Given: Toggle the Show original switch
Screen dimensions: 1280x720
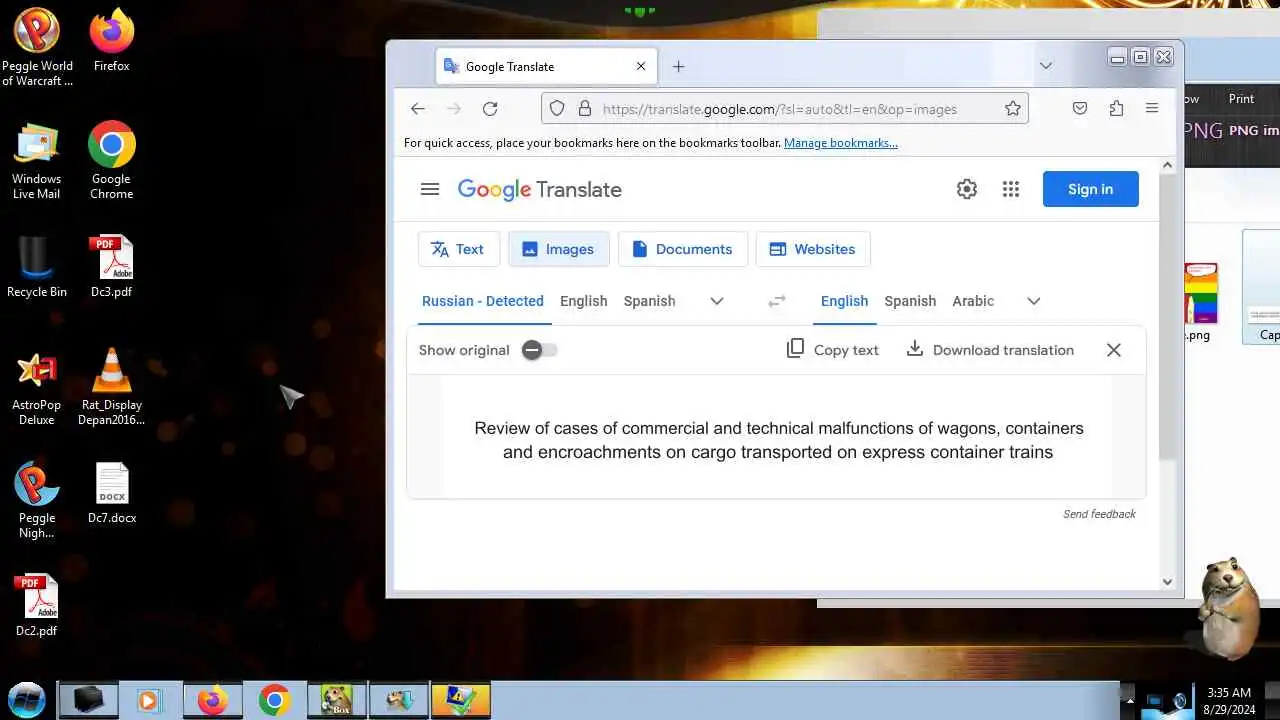Looking at the screenshot, I should point(539,350).
